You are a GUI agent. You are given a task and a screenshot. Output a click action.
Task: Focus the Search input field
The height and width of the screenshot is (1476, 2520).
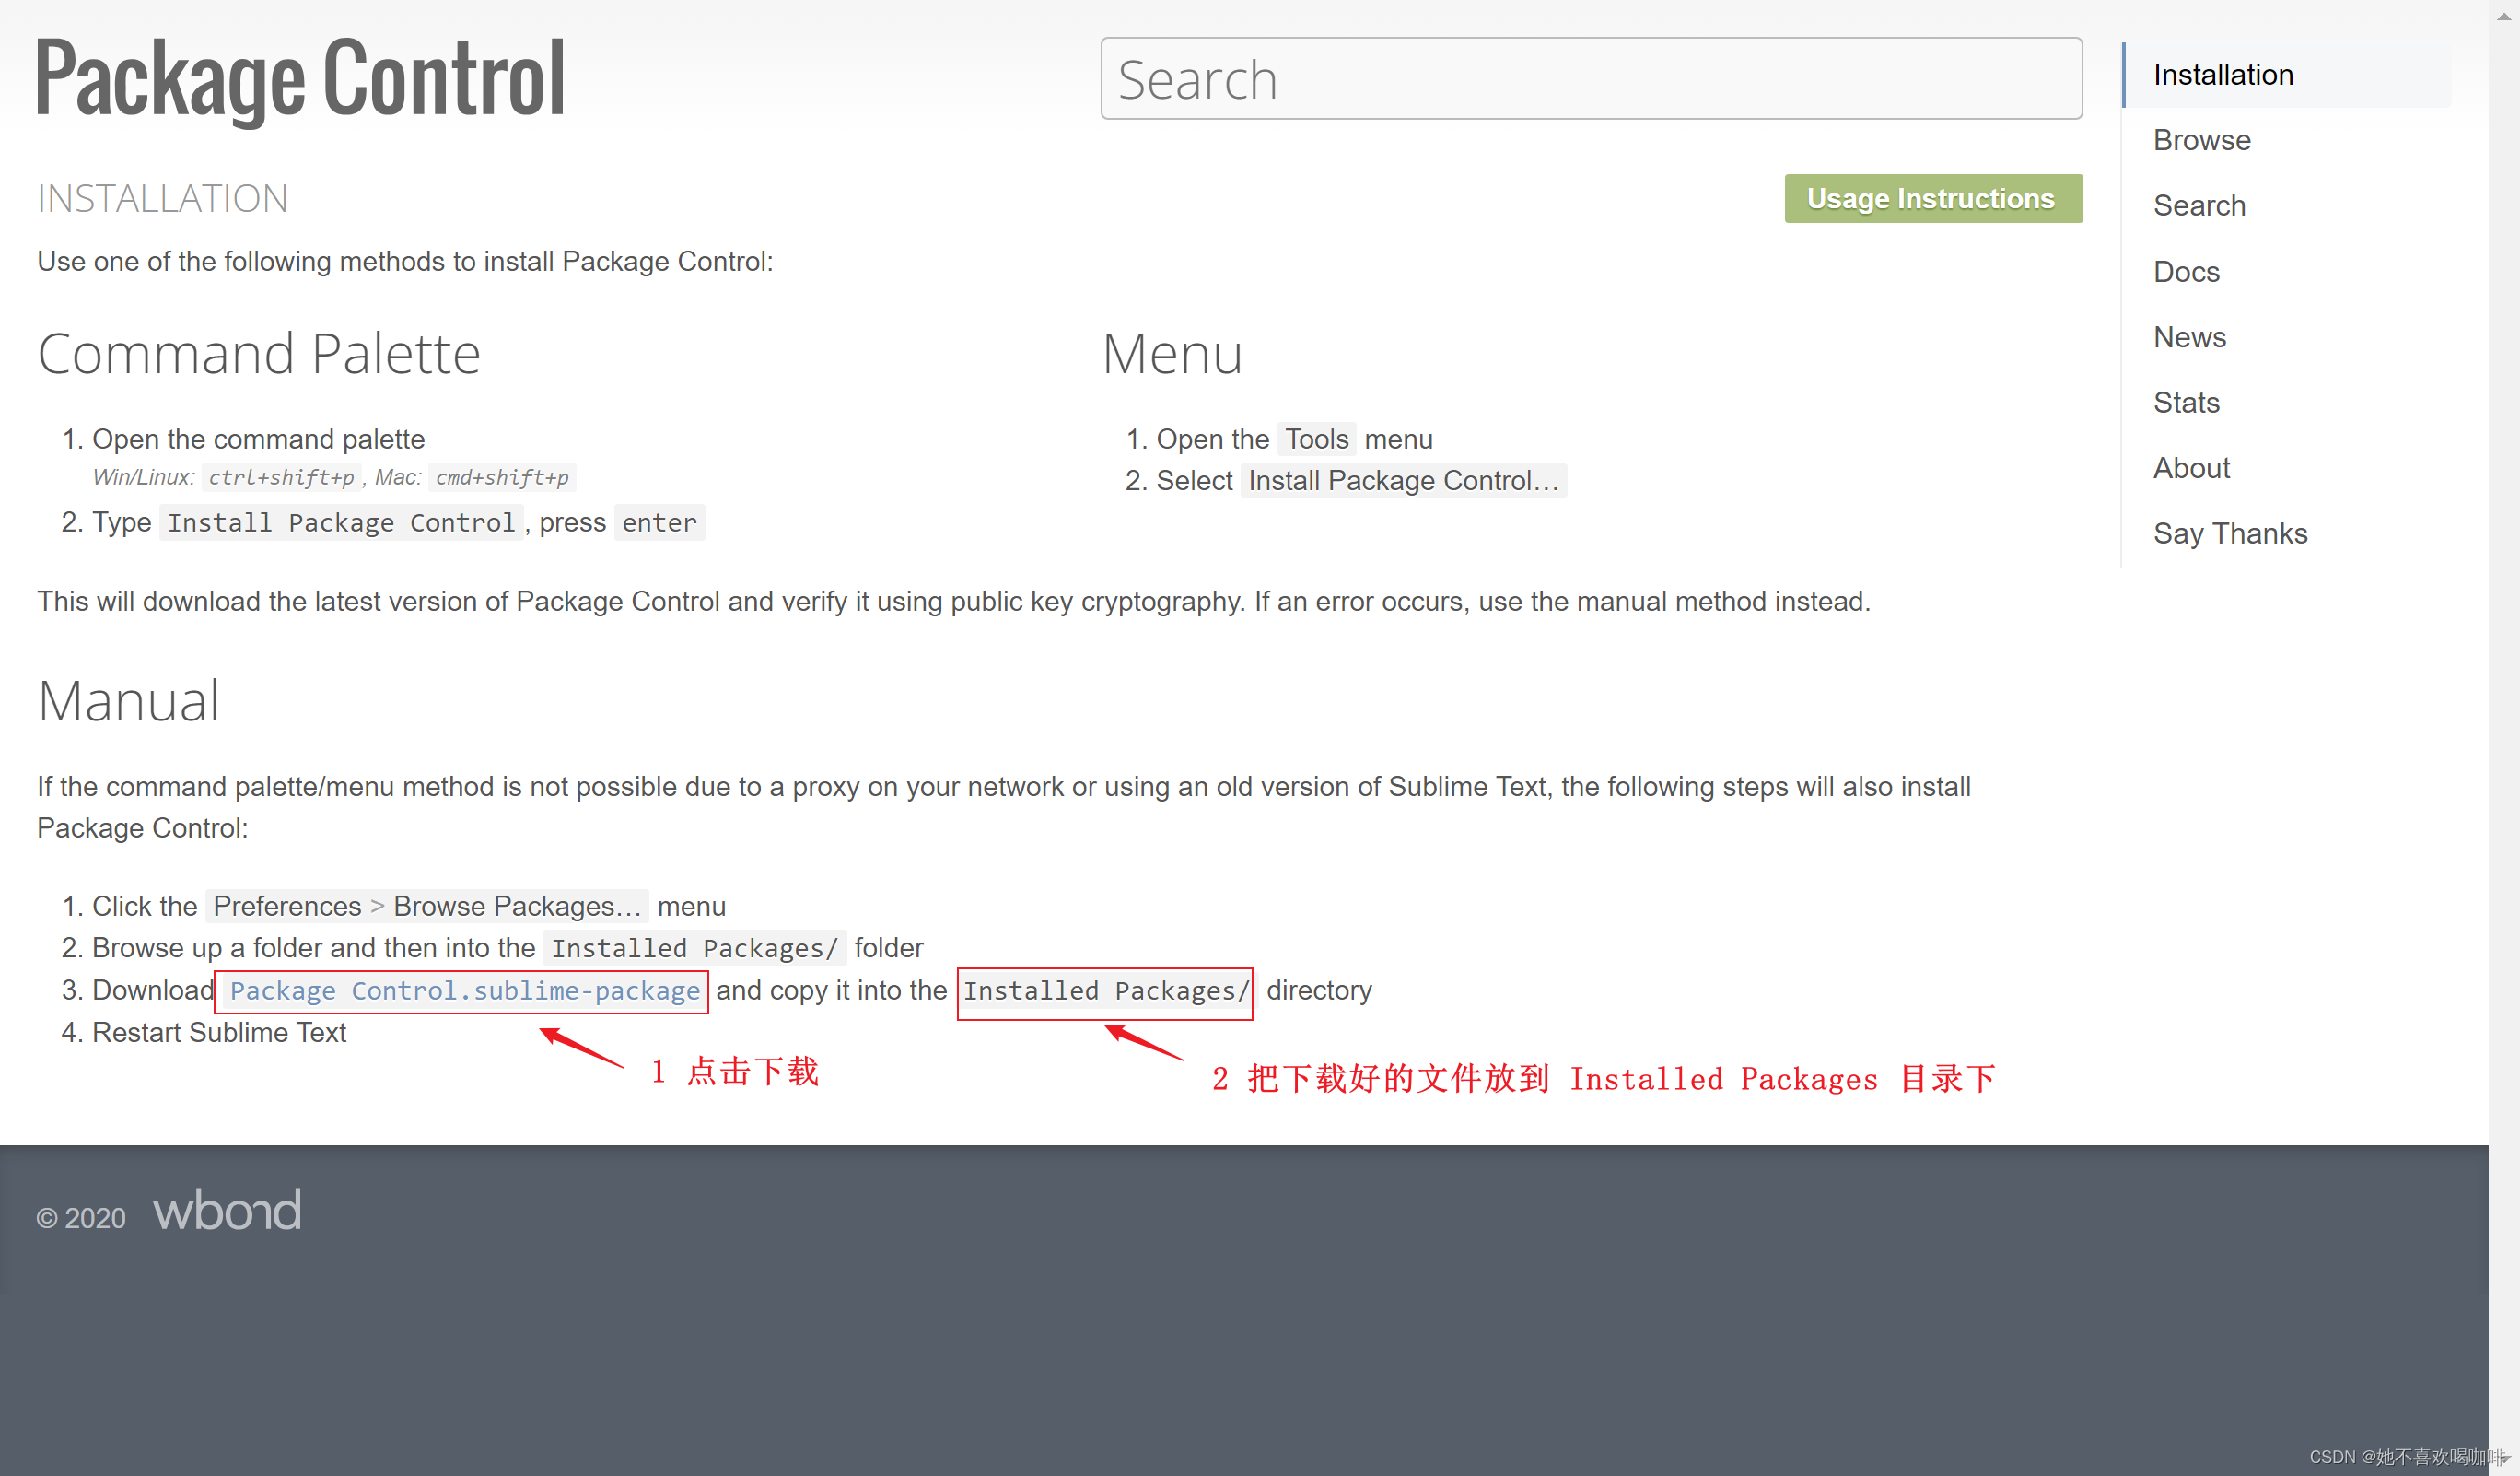click(1590, 79)
